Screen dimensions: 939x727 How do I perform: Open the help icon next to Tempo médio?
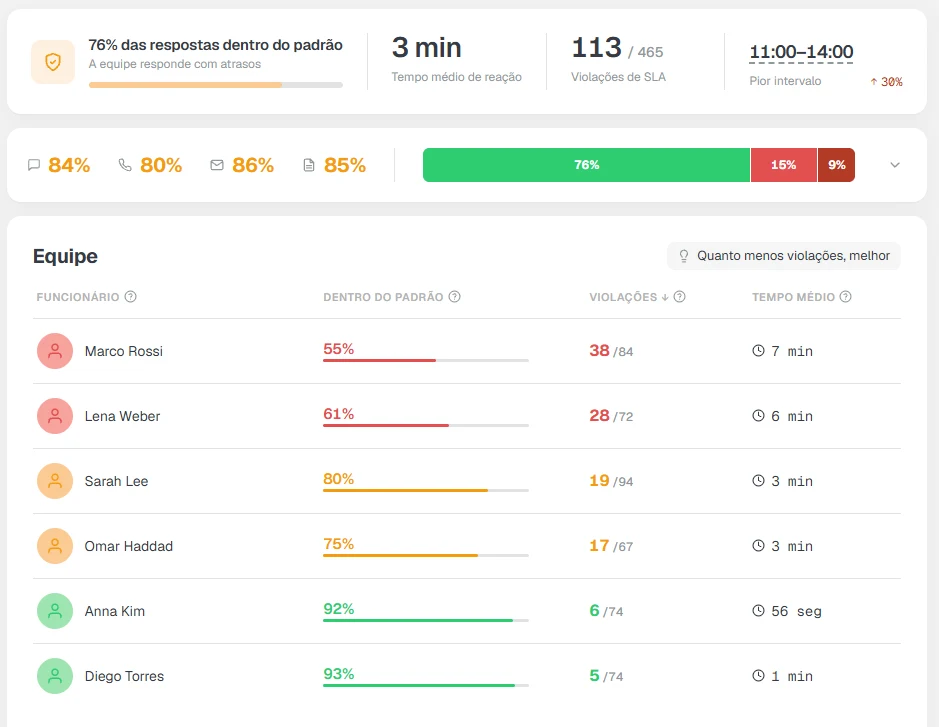click(x=845, y=296)
